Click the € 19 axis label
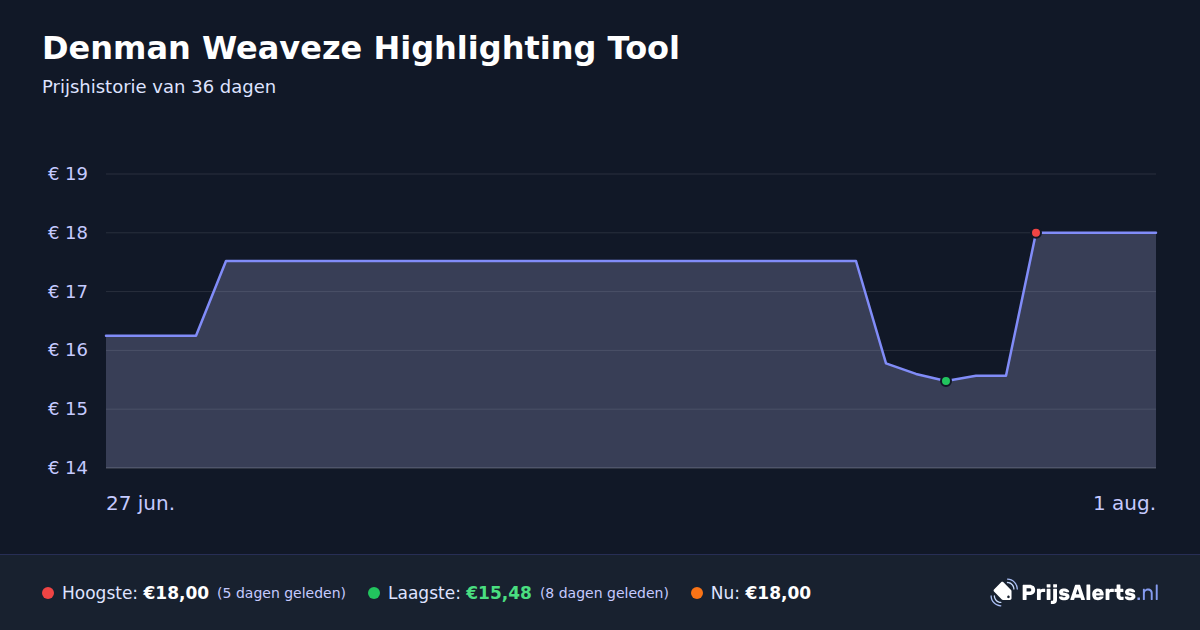The width and height of the screenshot is (1200, 630). click(x=68, y=174)
